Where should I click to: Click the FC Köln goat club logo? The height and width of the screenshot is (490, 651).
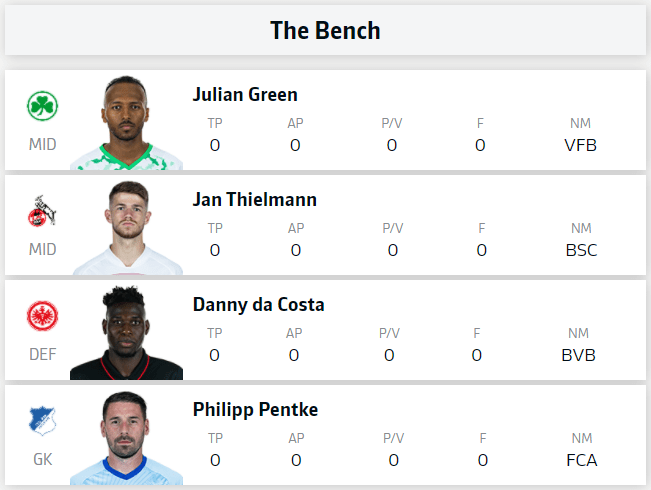click(x=42, y=211)
